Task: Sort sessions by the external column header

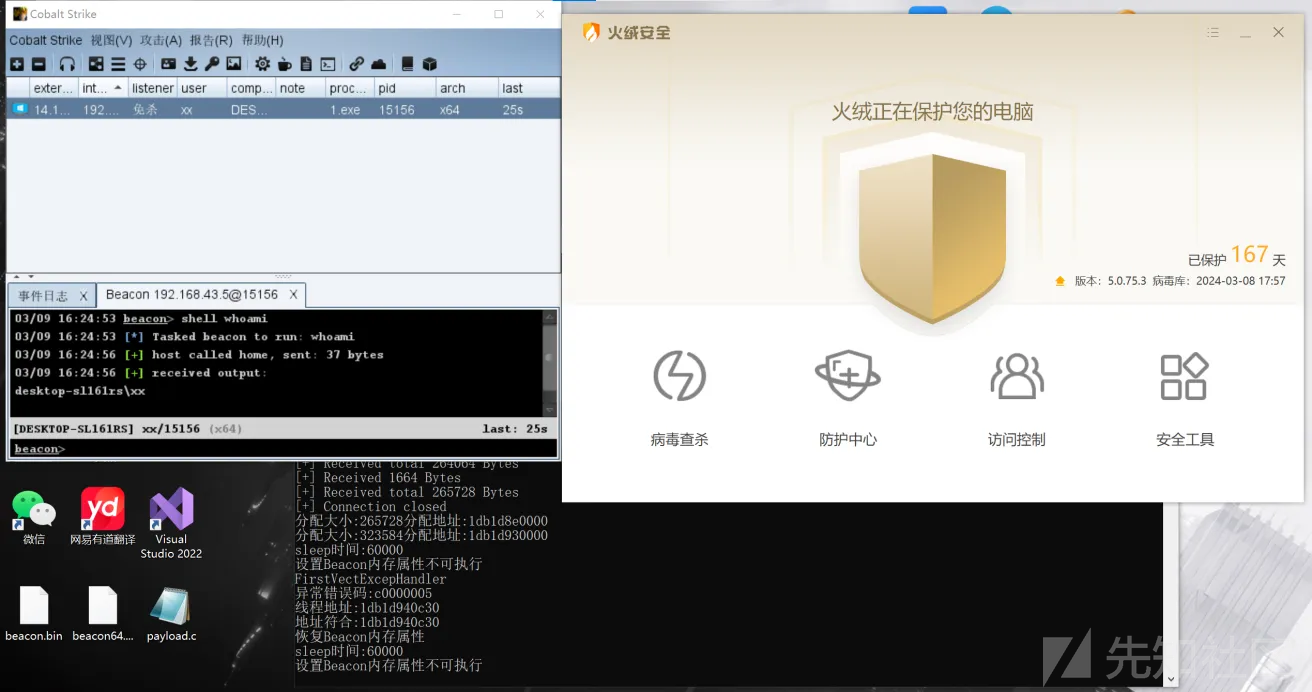Action: click(x=54, y=88)
